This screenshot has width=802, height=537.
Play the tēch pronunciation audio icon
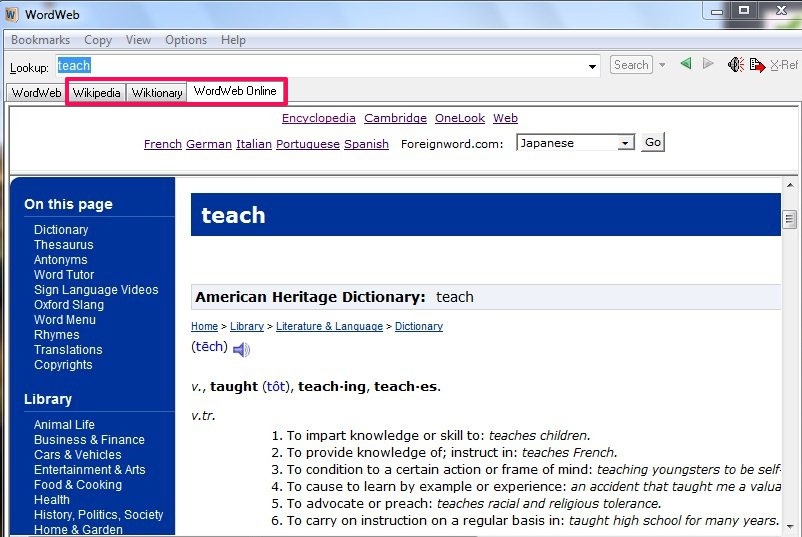tap(241, 349)
